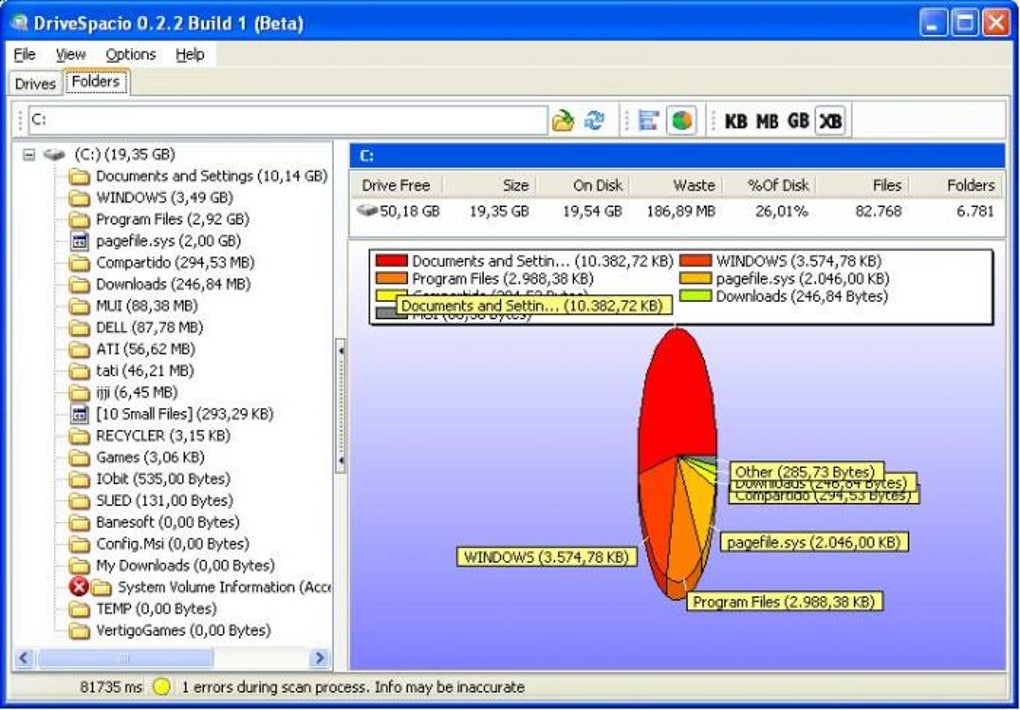This screenshot has width=1020, height=710.
Task: Open the View menu
Action: [x=70, y=55]
